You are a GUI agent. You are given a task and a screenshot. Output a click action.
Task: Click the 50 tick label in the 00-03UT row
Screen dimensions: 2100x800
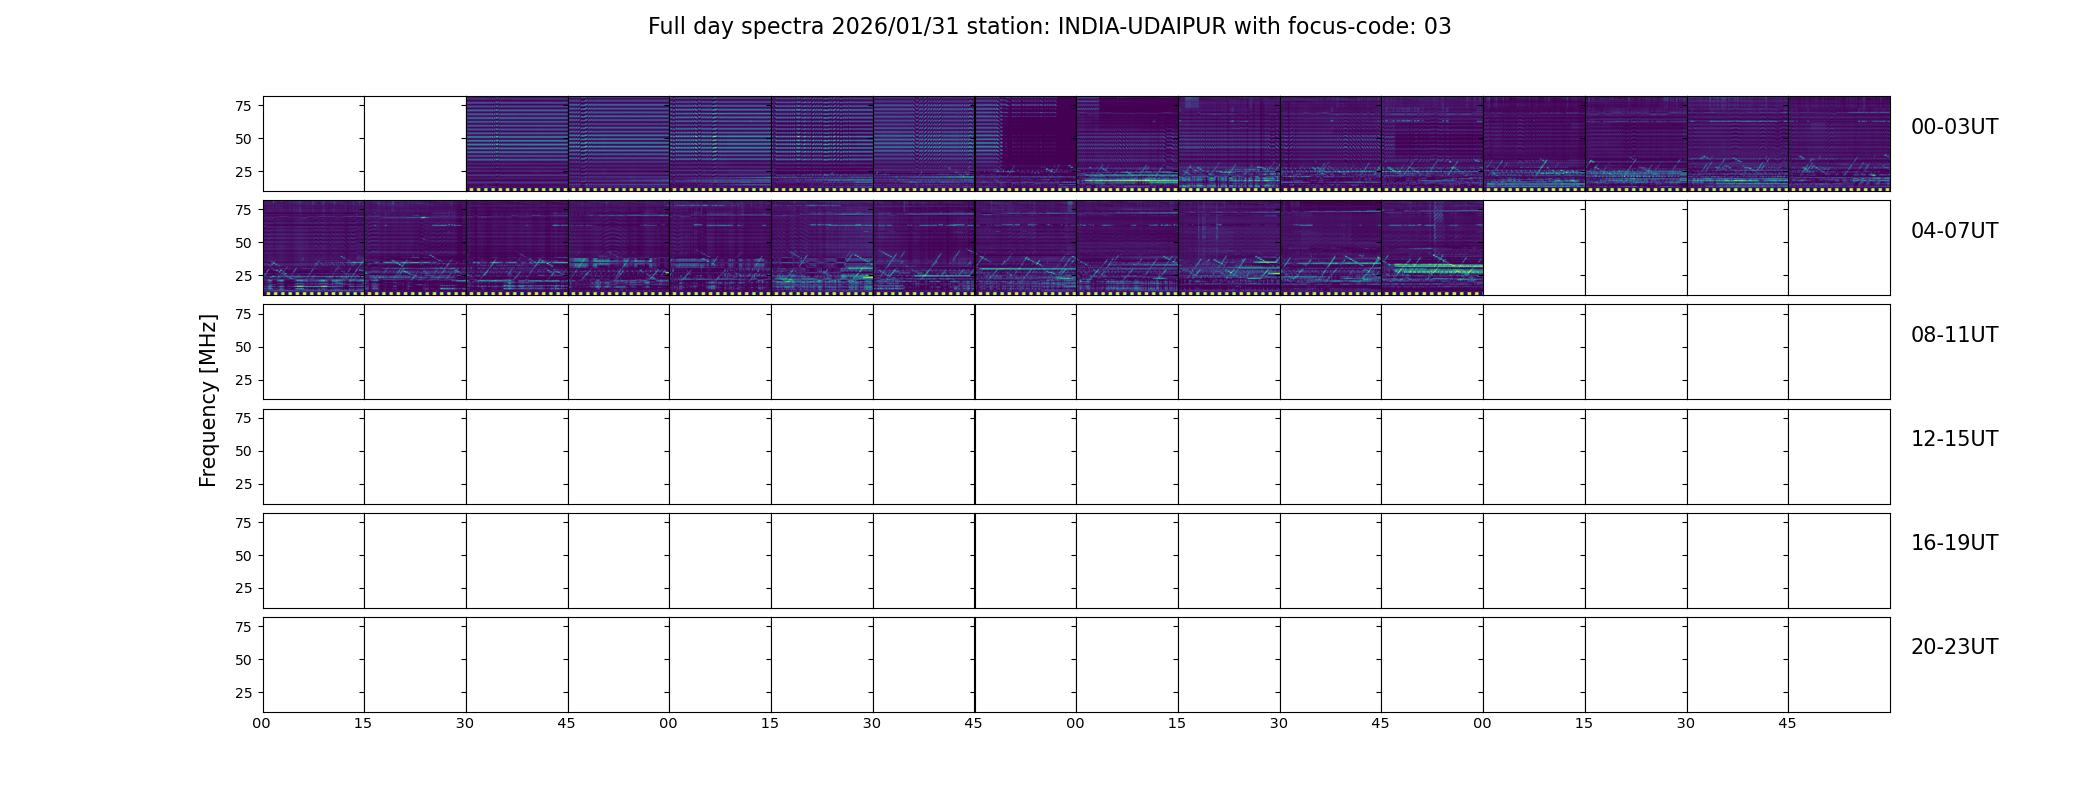(243, 139)
